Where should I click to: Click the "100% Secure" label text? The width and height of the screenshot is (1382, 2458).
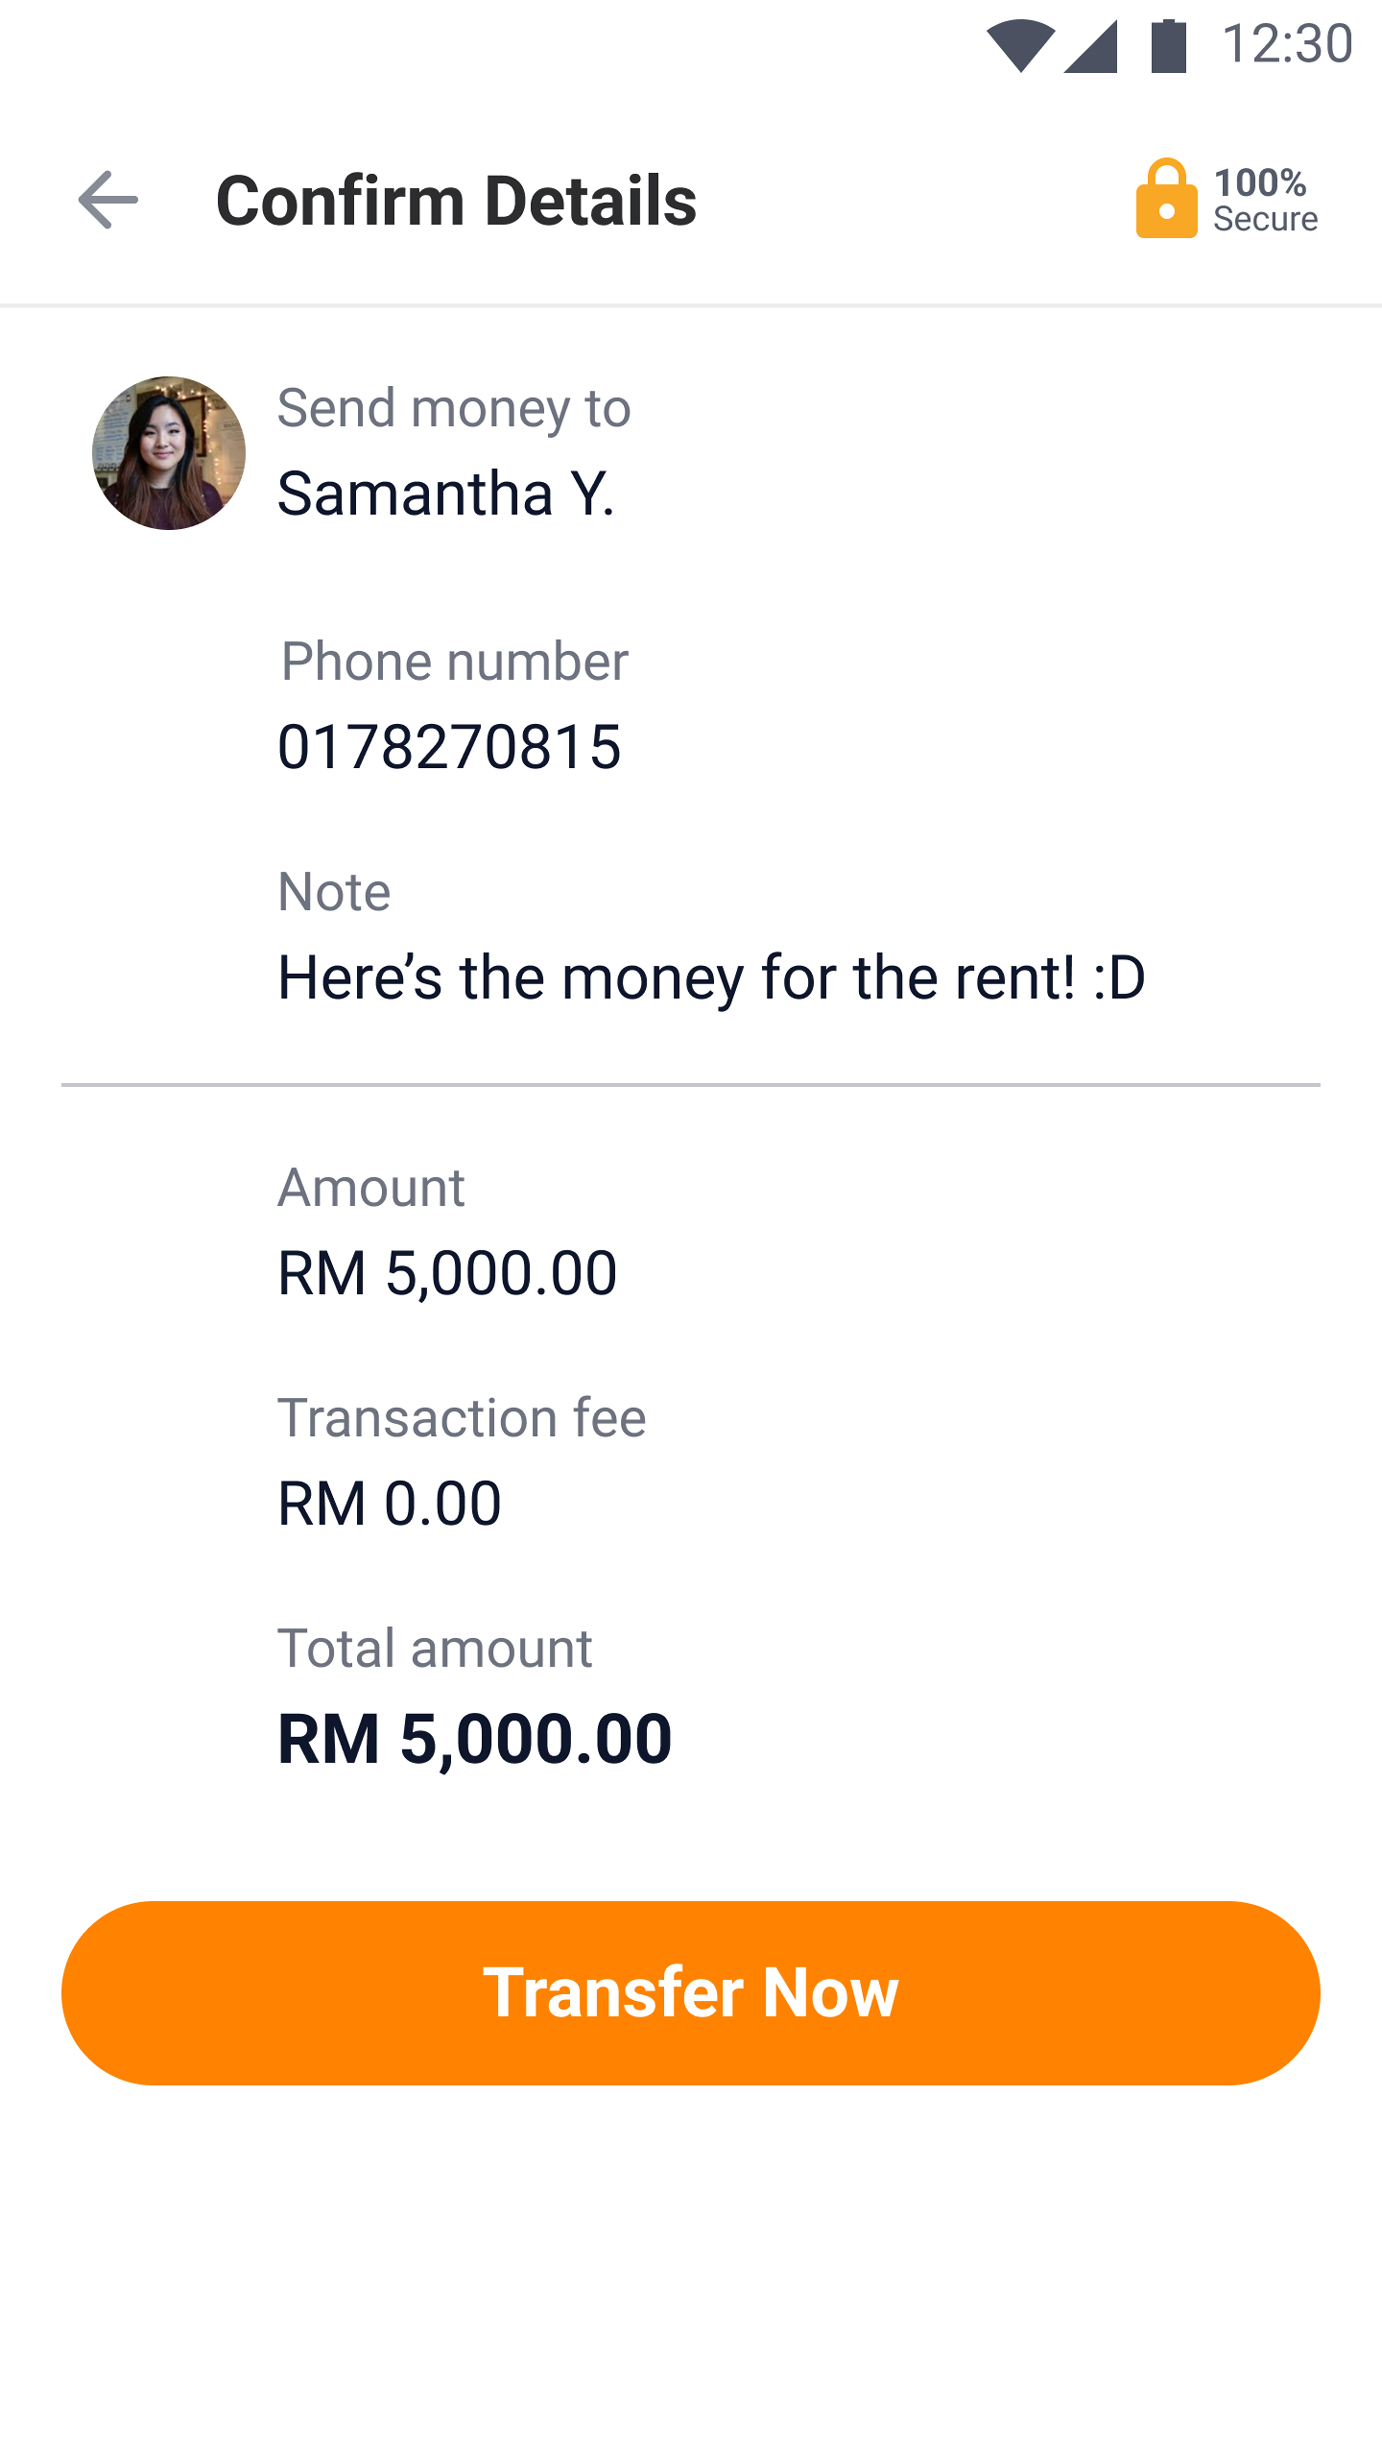pyautogui.click(x=1265, y=200)
